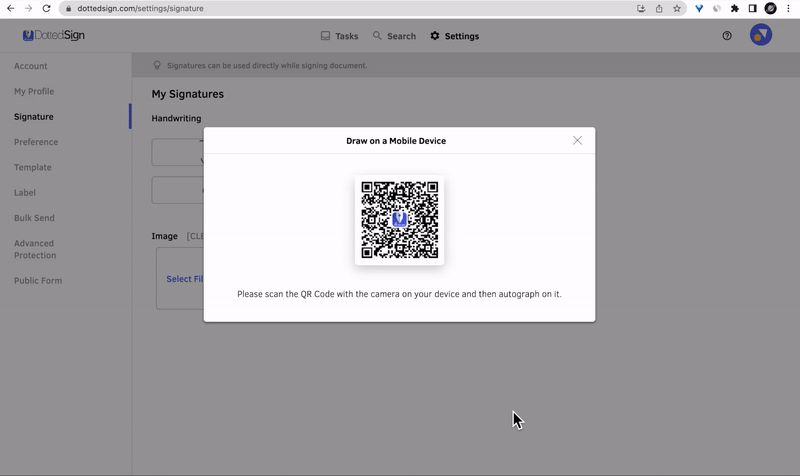The image size is (800, 476).
Task: Click the QR code image
Action: pos(399,220)
